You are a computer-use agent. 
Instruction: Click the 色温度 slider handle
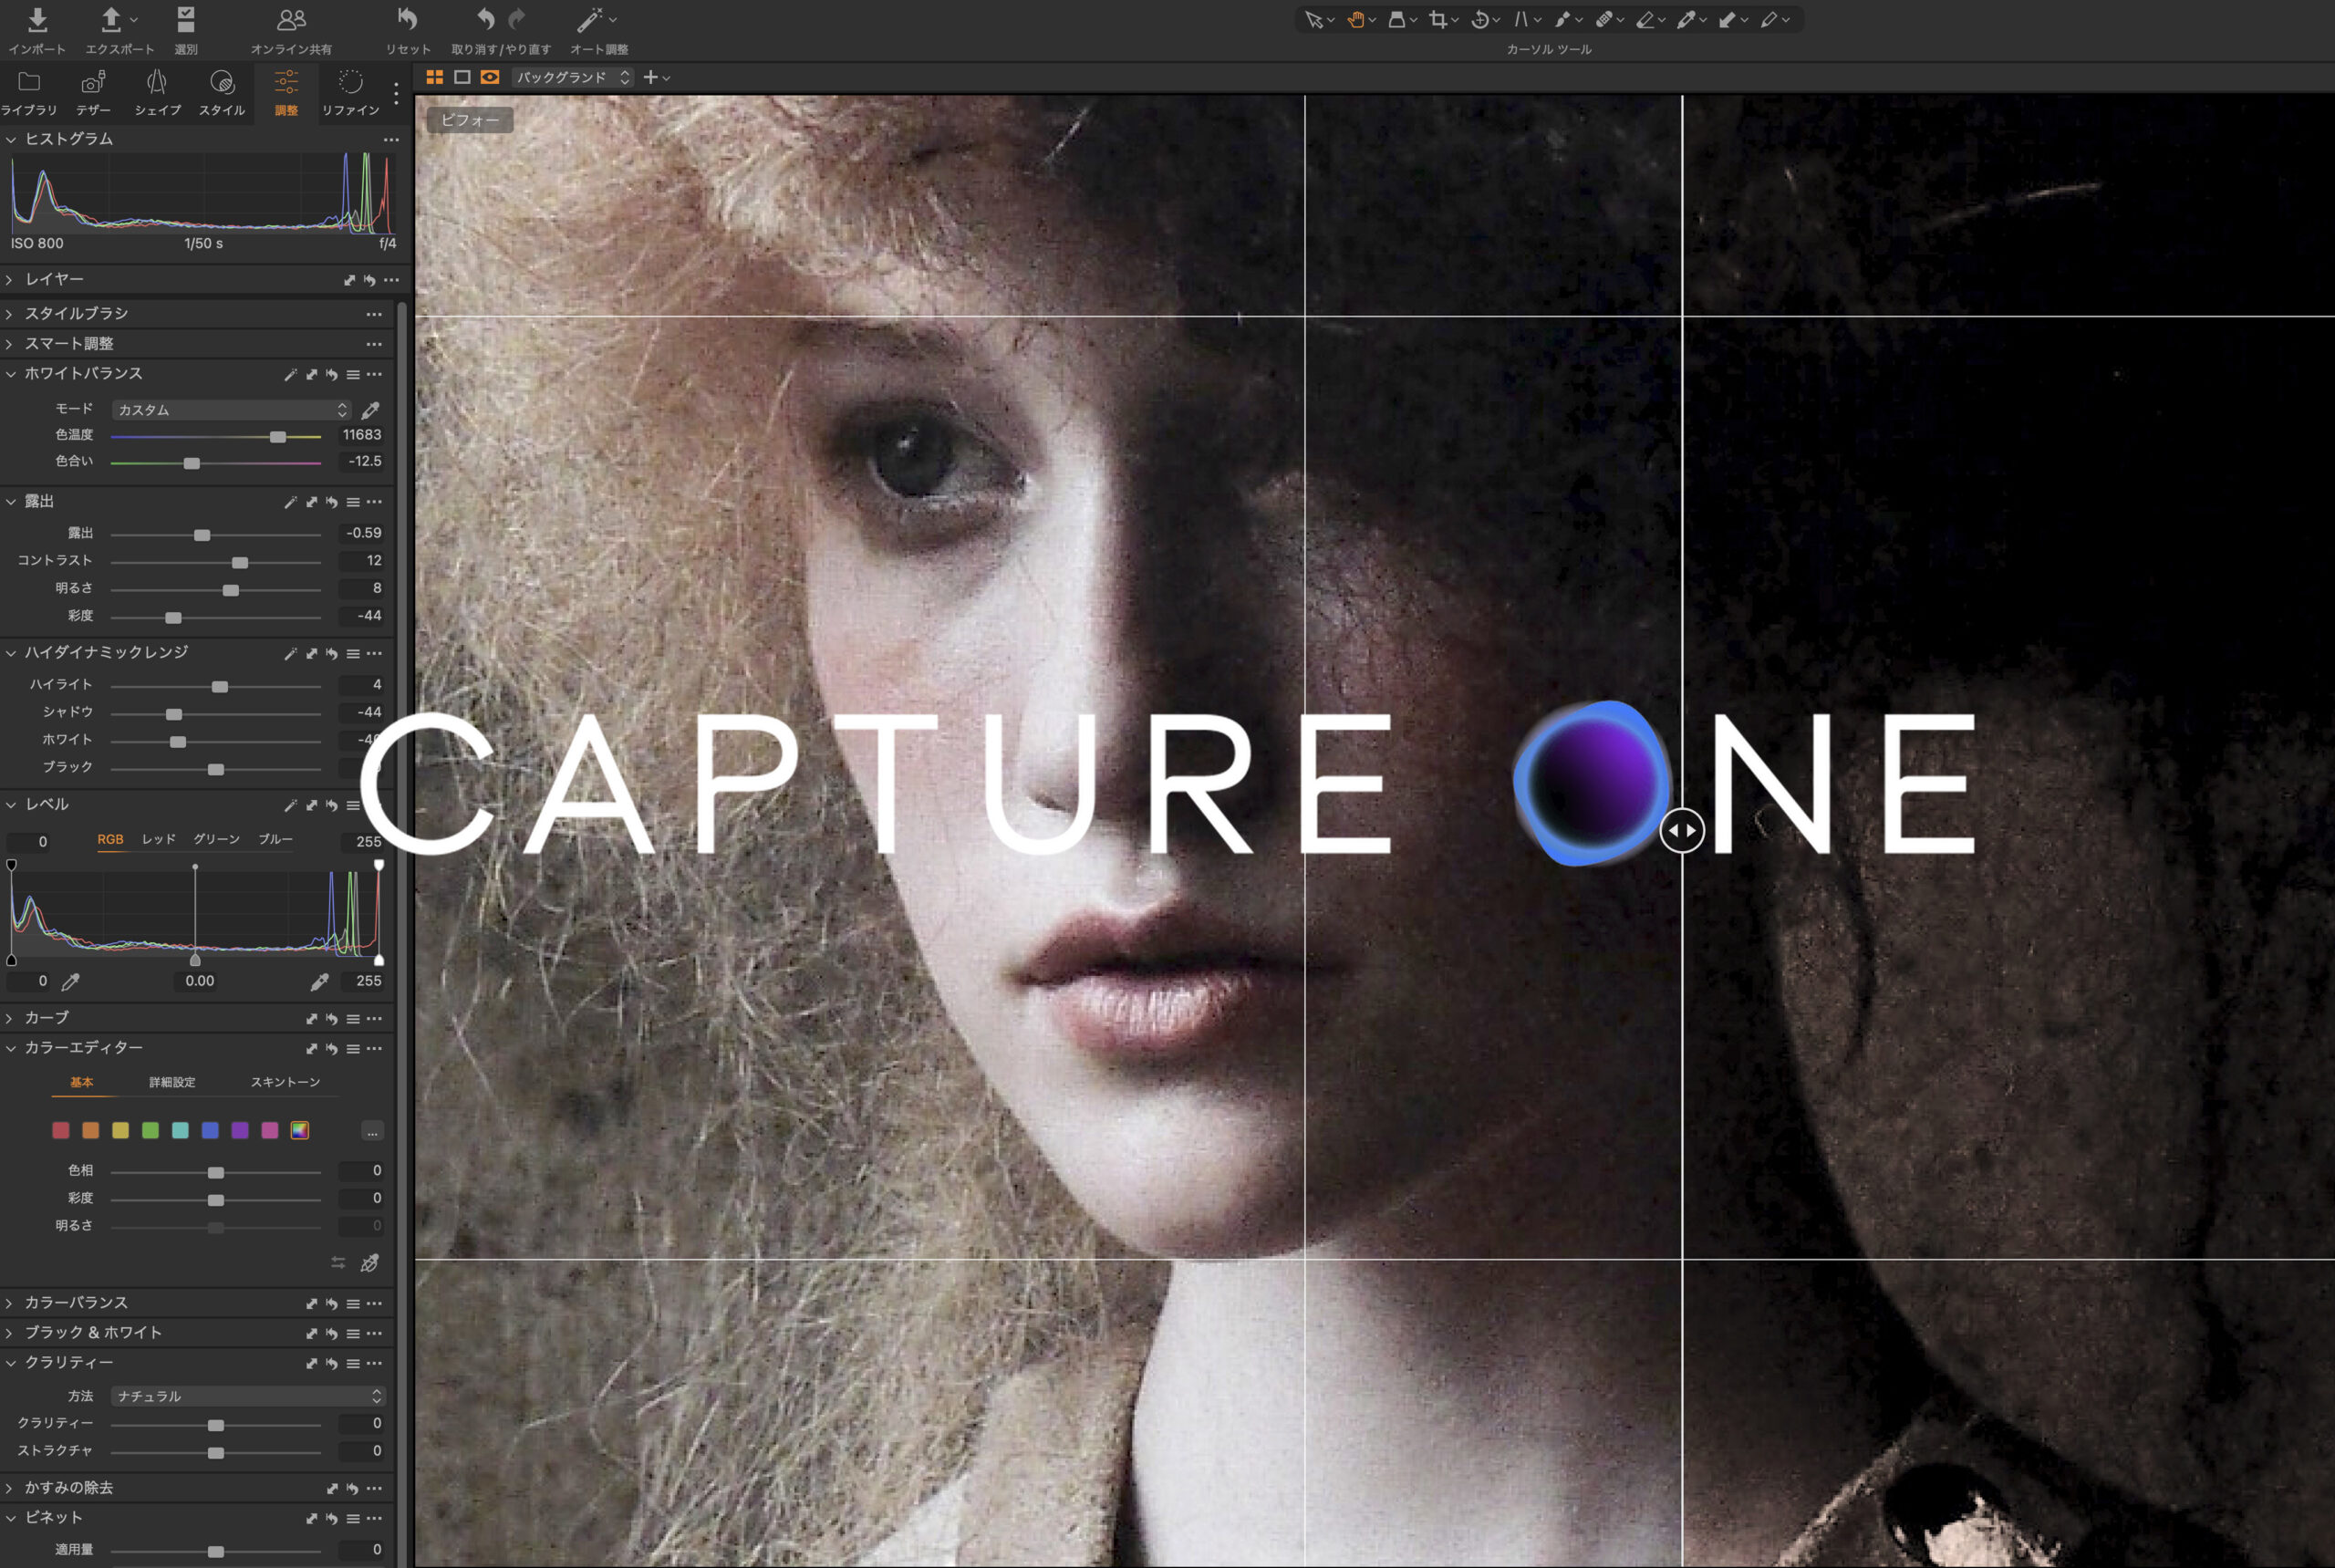(x=278, y=437)
